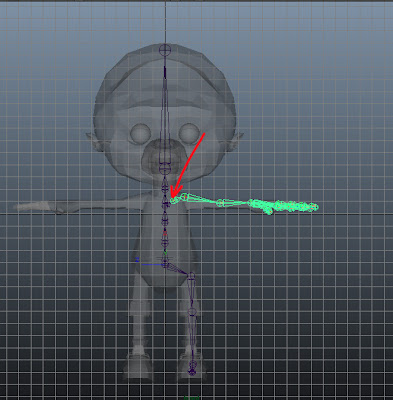Select the green elbow joint
The width and height of the screenshot is (393, 400).
(x=220, y=203)
